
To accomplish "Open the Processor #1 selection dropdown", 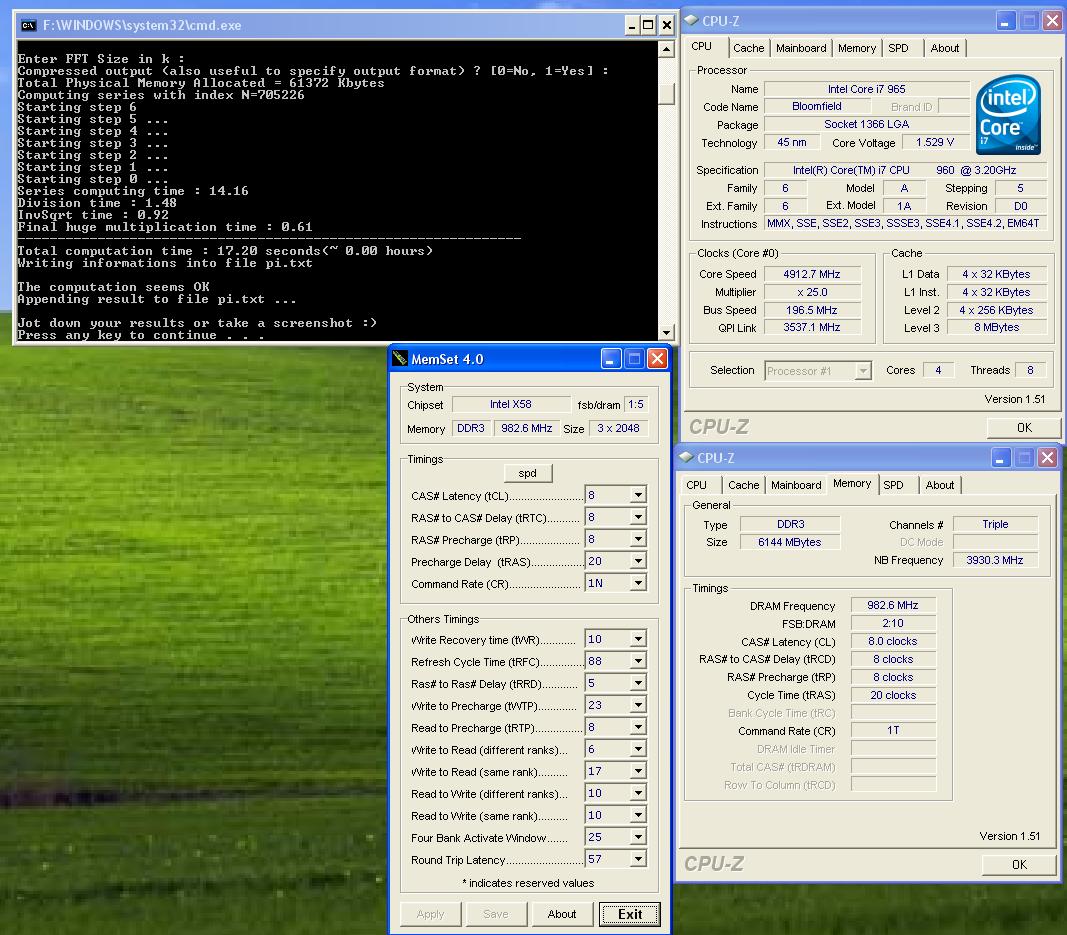I will click(864, 371).
